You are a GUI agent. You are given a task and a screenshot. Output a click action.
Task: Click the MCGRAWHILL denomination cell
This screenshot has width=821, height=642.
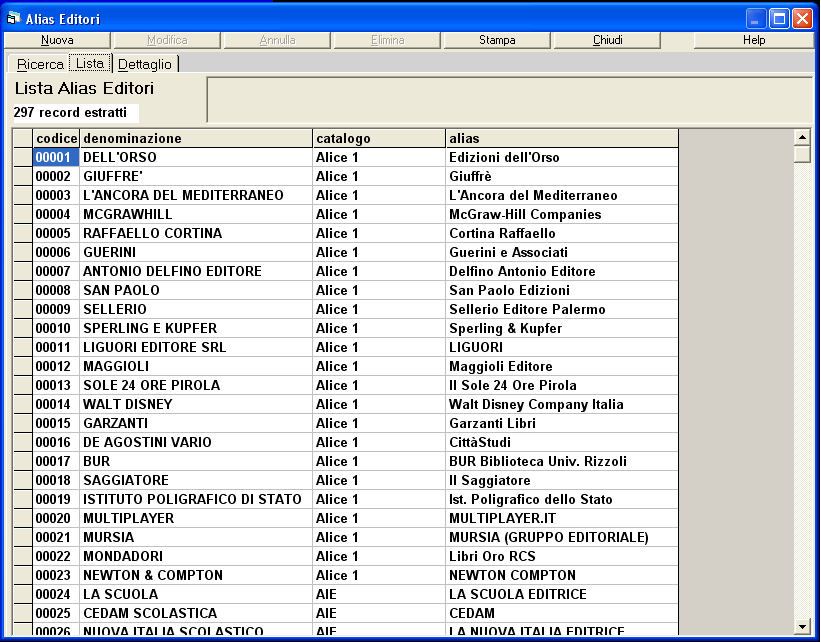(196, 214)
